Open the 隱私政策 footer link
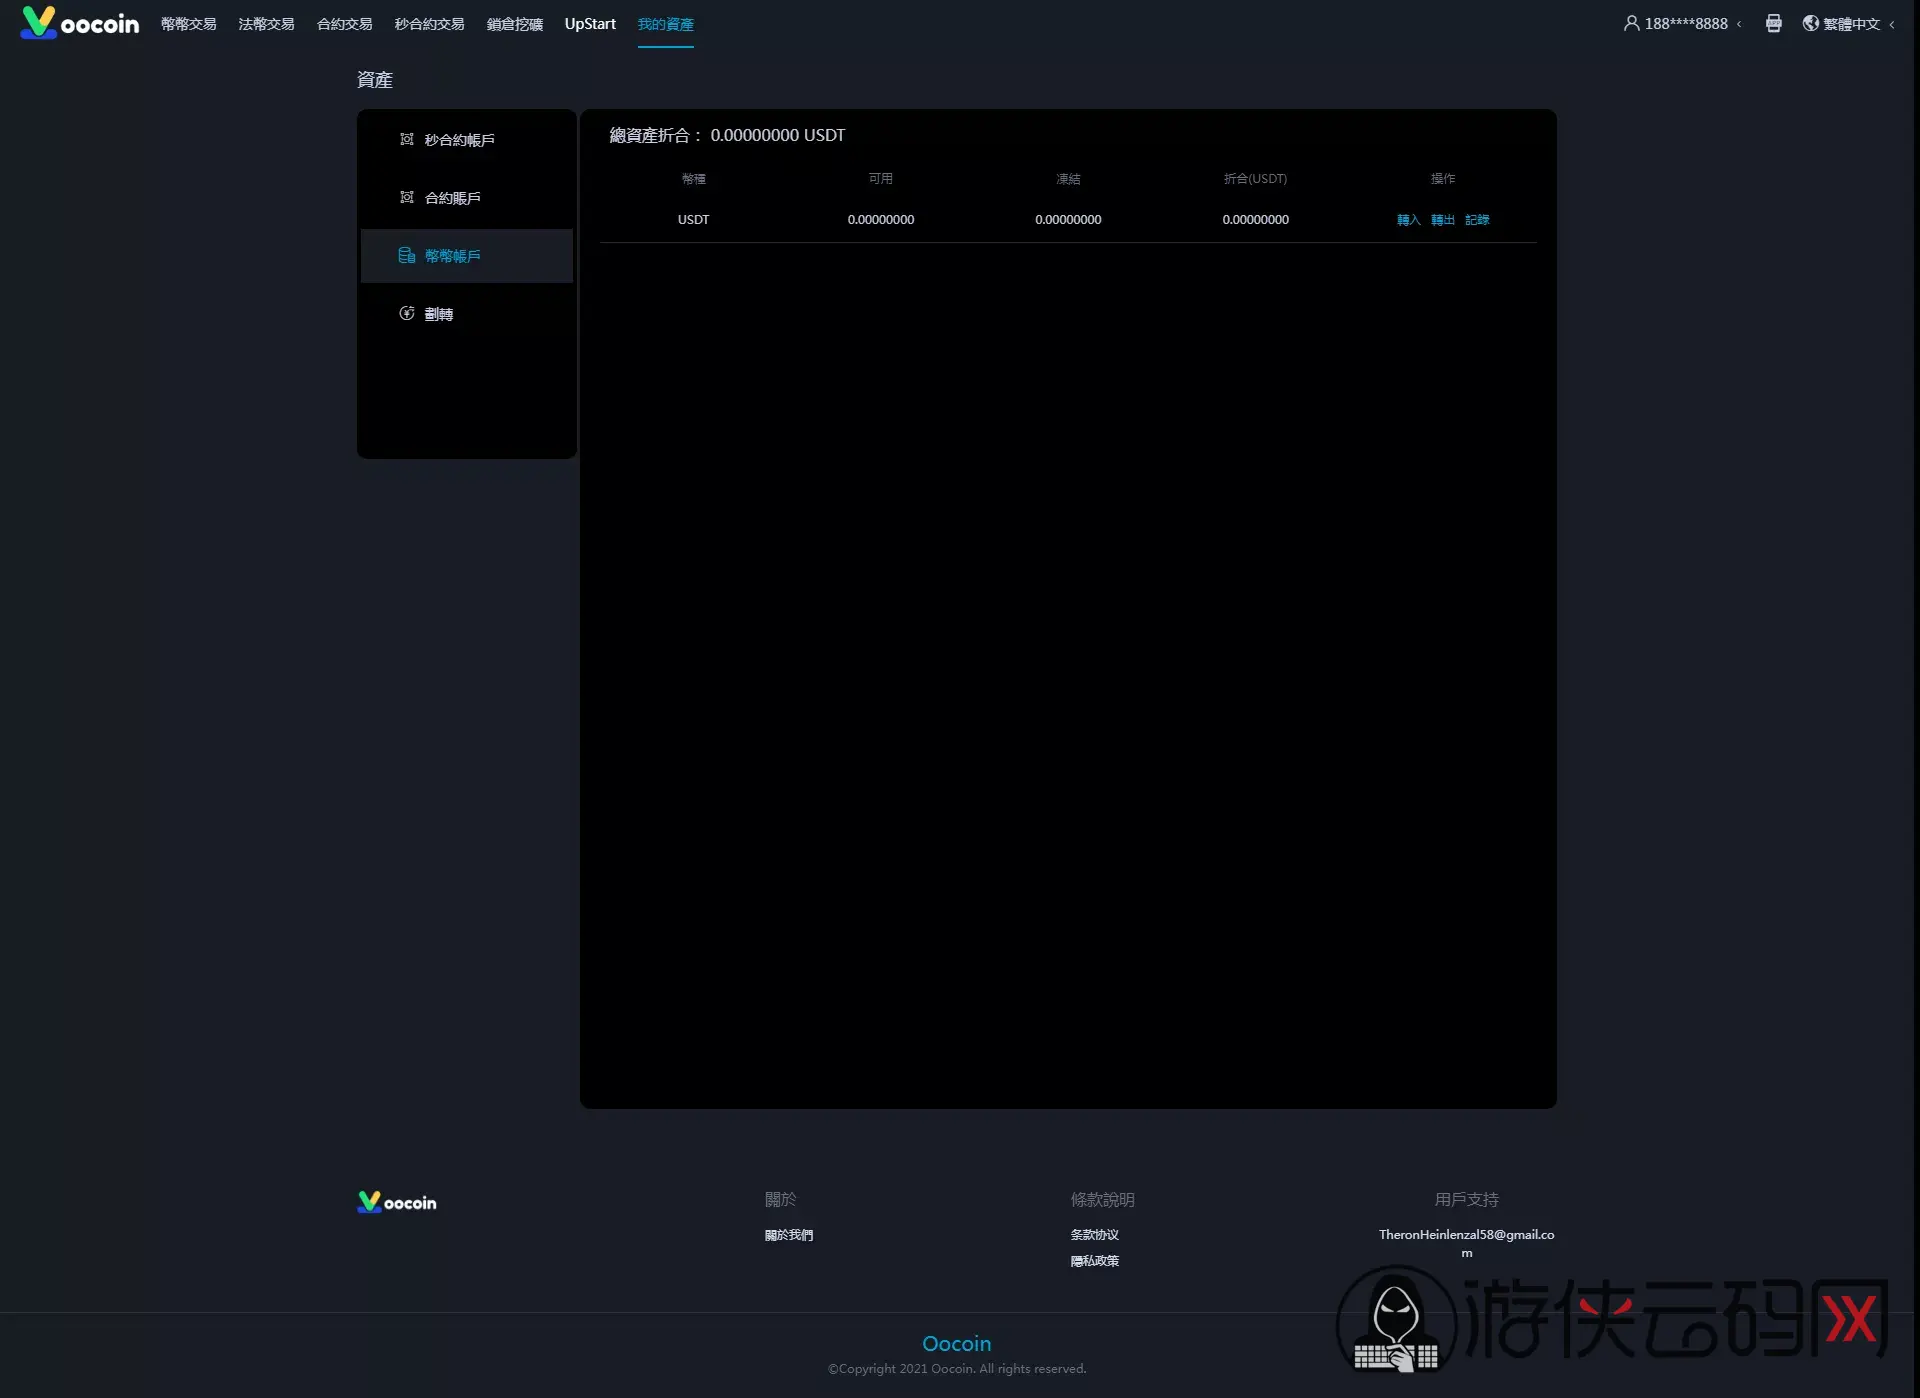This screenshot has width=1920, height=1398. (x=1095, y=1261)
